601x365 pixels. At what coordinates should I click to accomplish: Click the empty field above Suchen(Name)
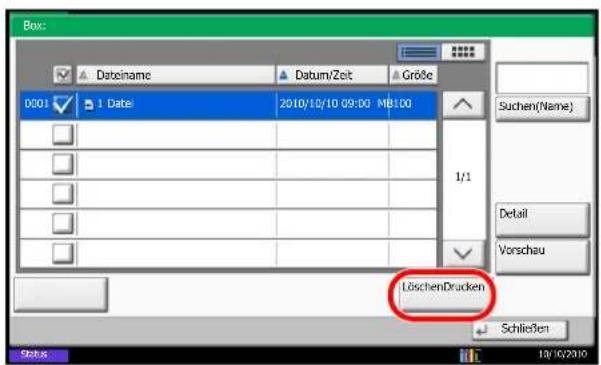tap(542, 79)
